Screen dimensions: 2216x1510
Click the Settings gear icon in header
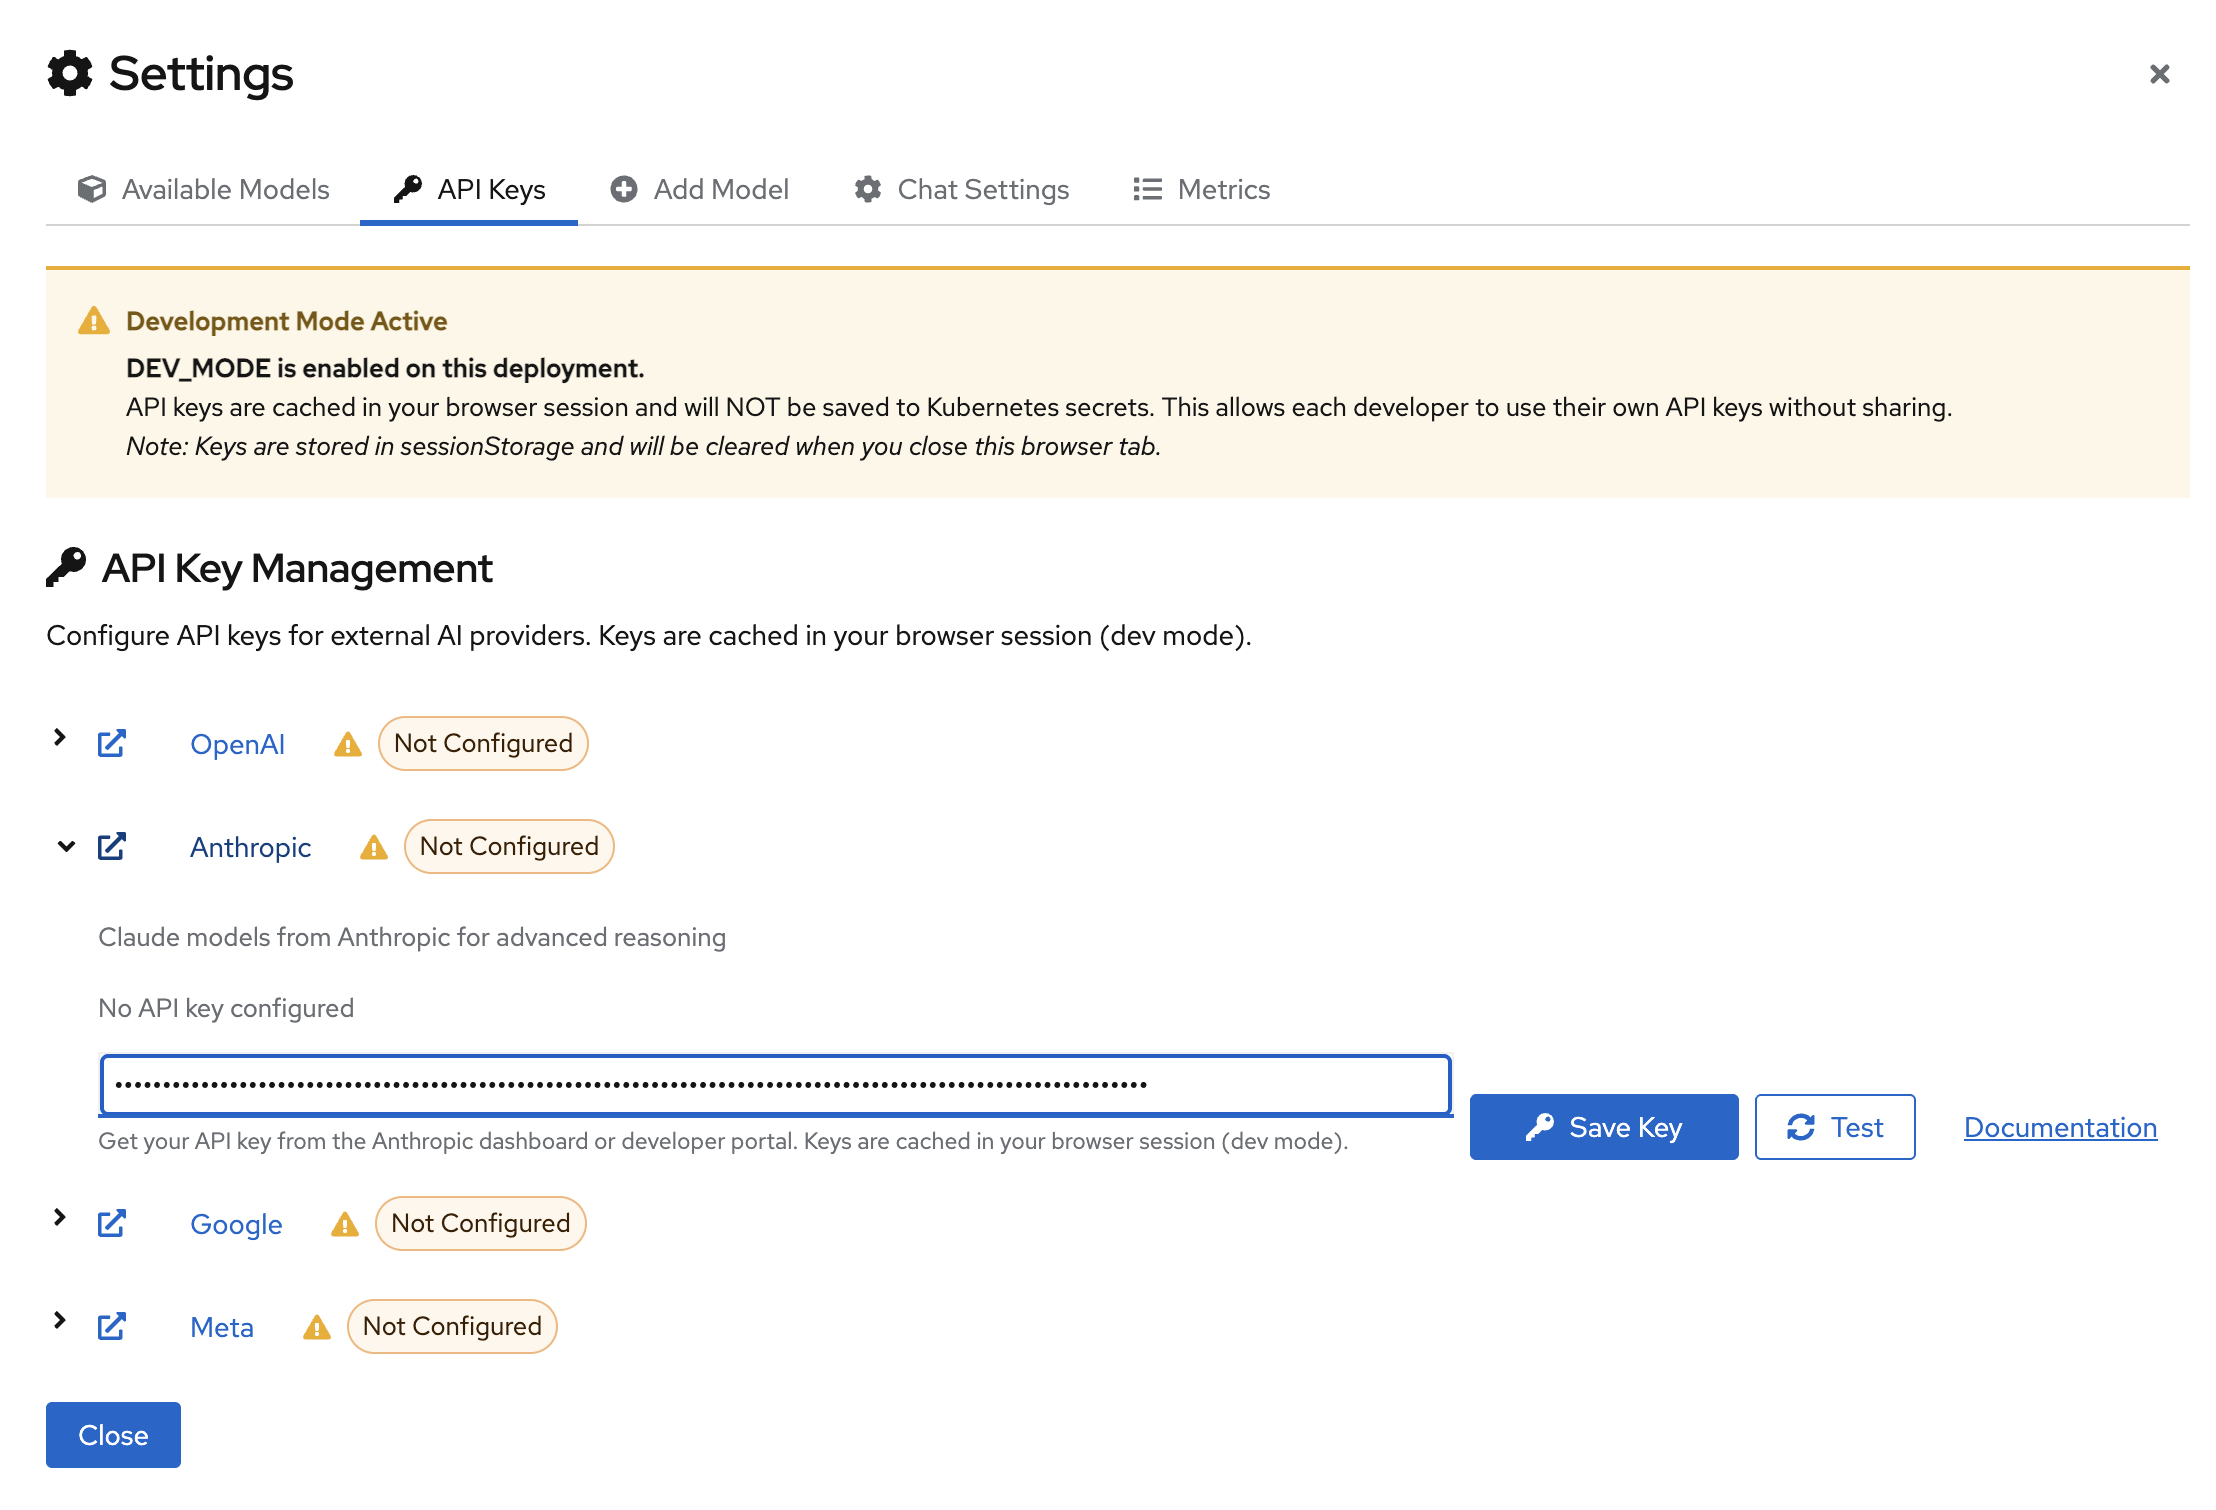pyautogui.click(x=68, y=73)
